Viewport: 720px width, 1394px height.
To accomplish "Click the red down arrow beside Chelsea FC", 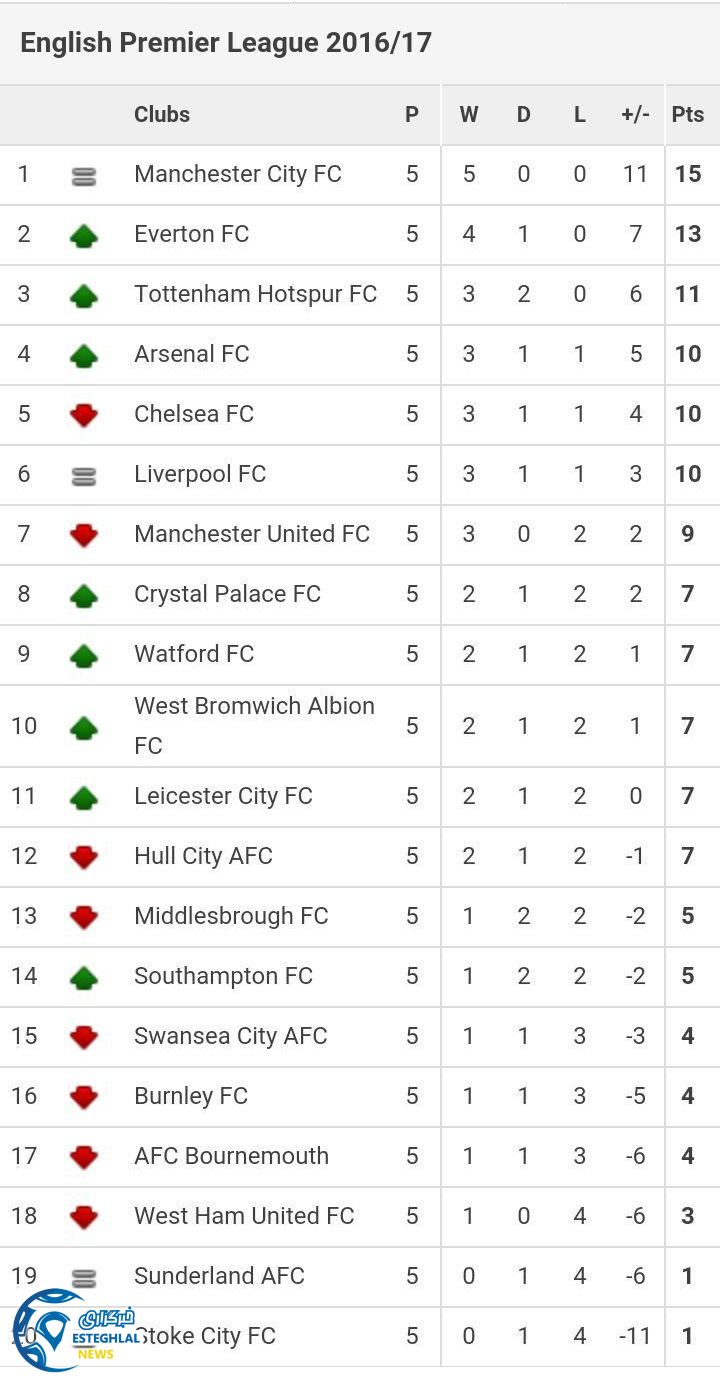I will click(x=84, y=415).
